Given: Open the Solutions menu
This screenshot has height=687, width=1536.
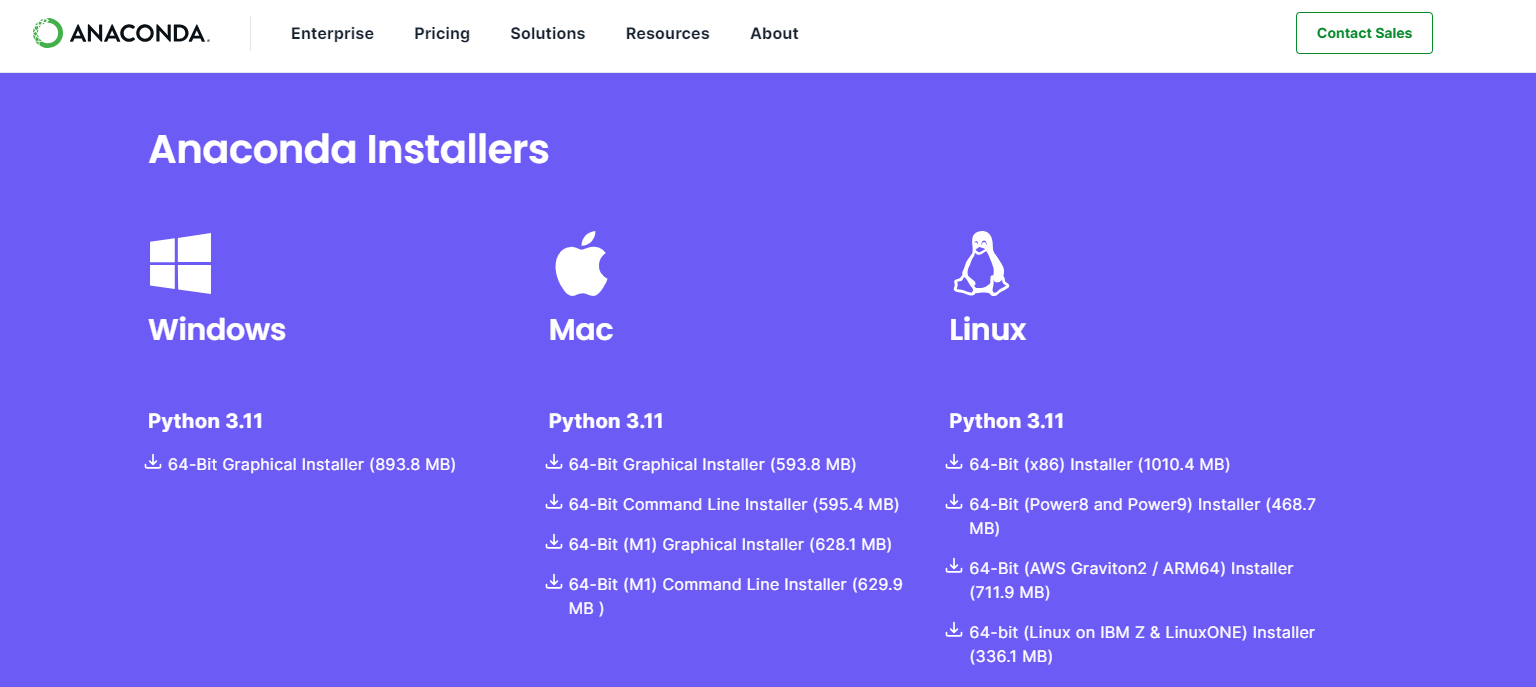Looking at the screenshot, I should tap(548, 33).
